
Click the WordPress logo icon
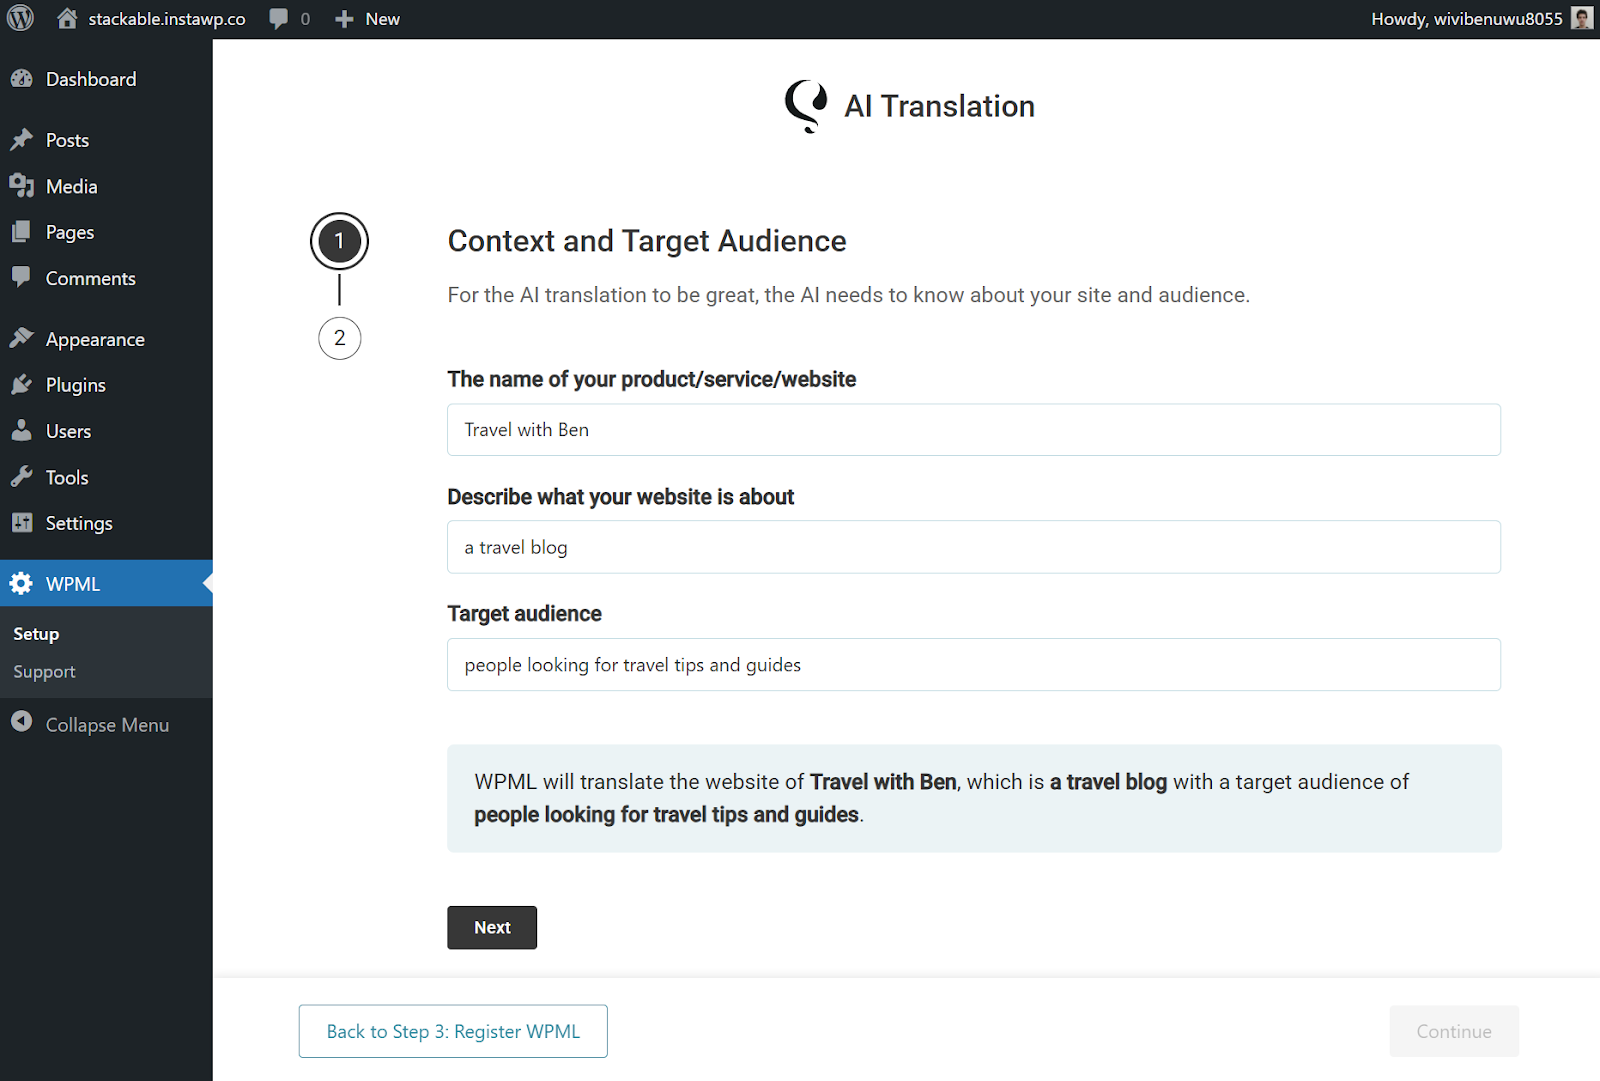[21, 19]
